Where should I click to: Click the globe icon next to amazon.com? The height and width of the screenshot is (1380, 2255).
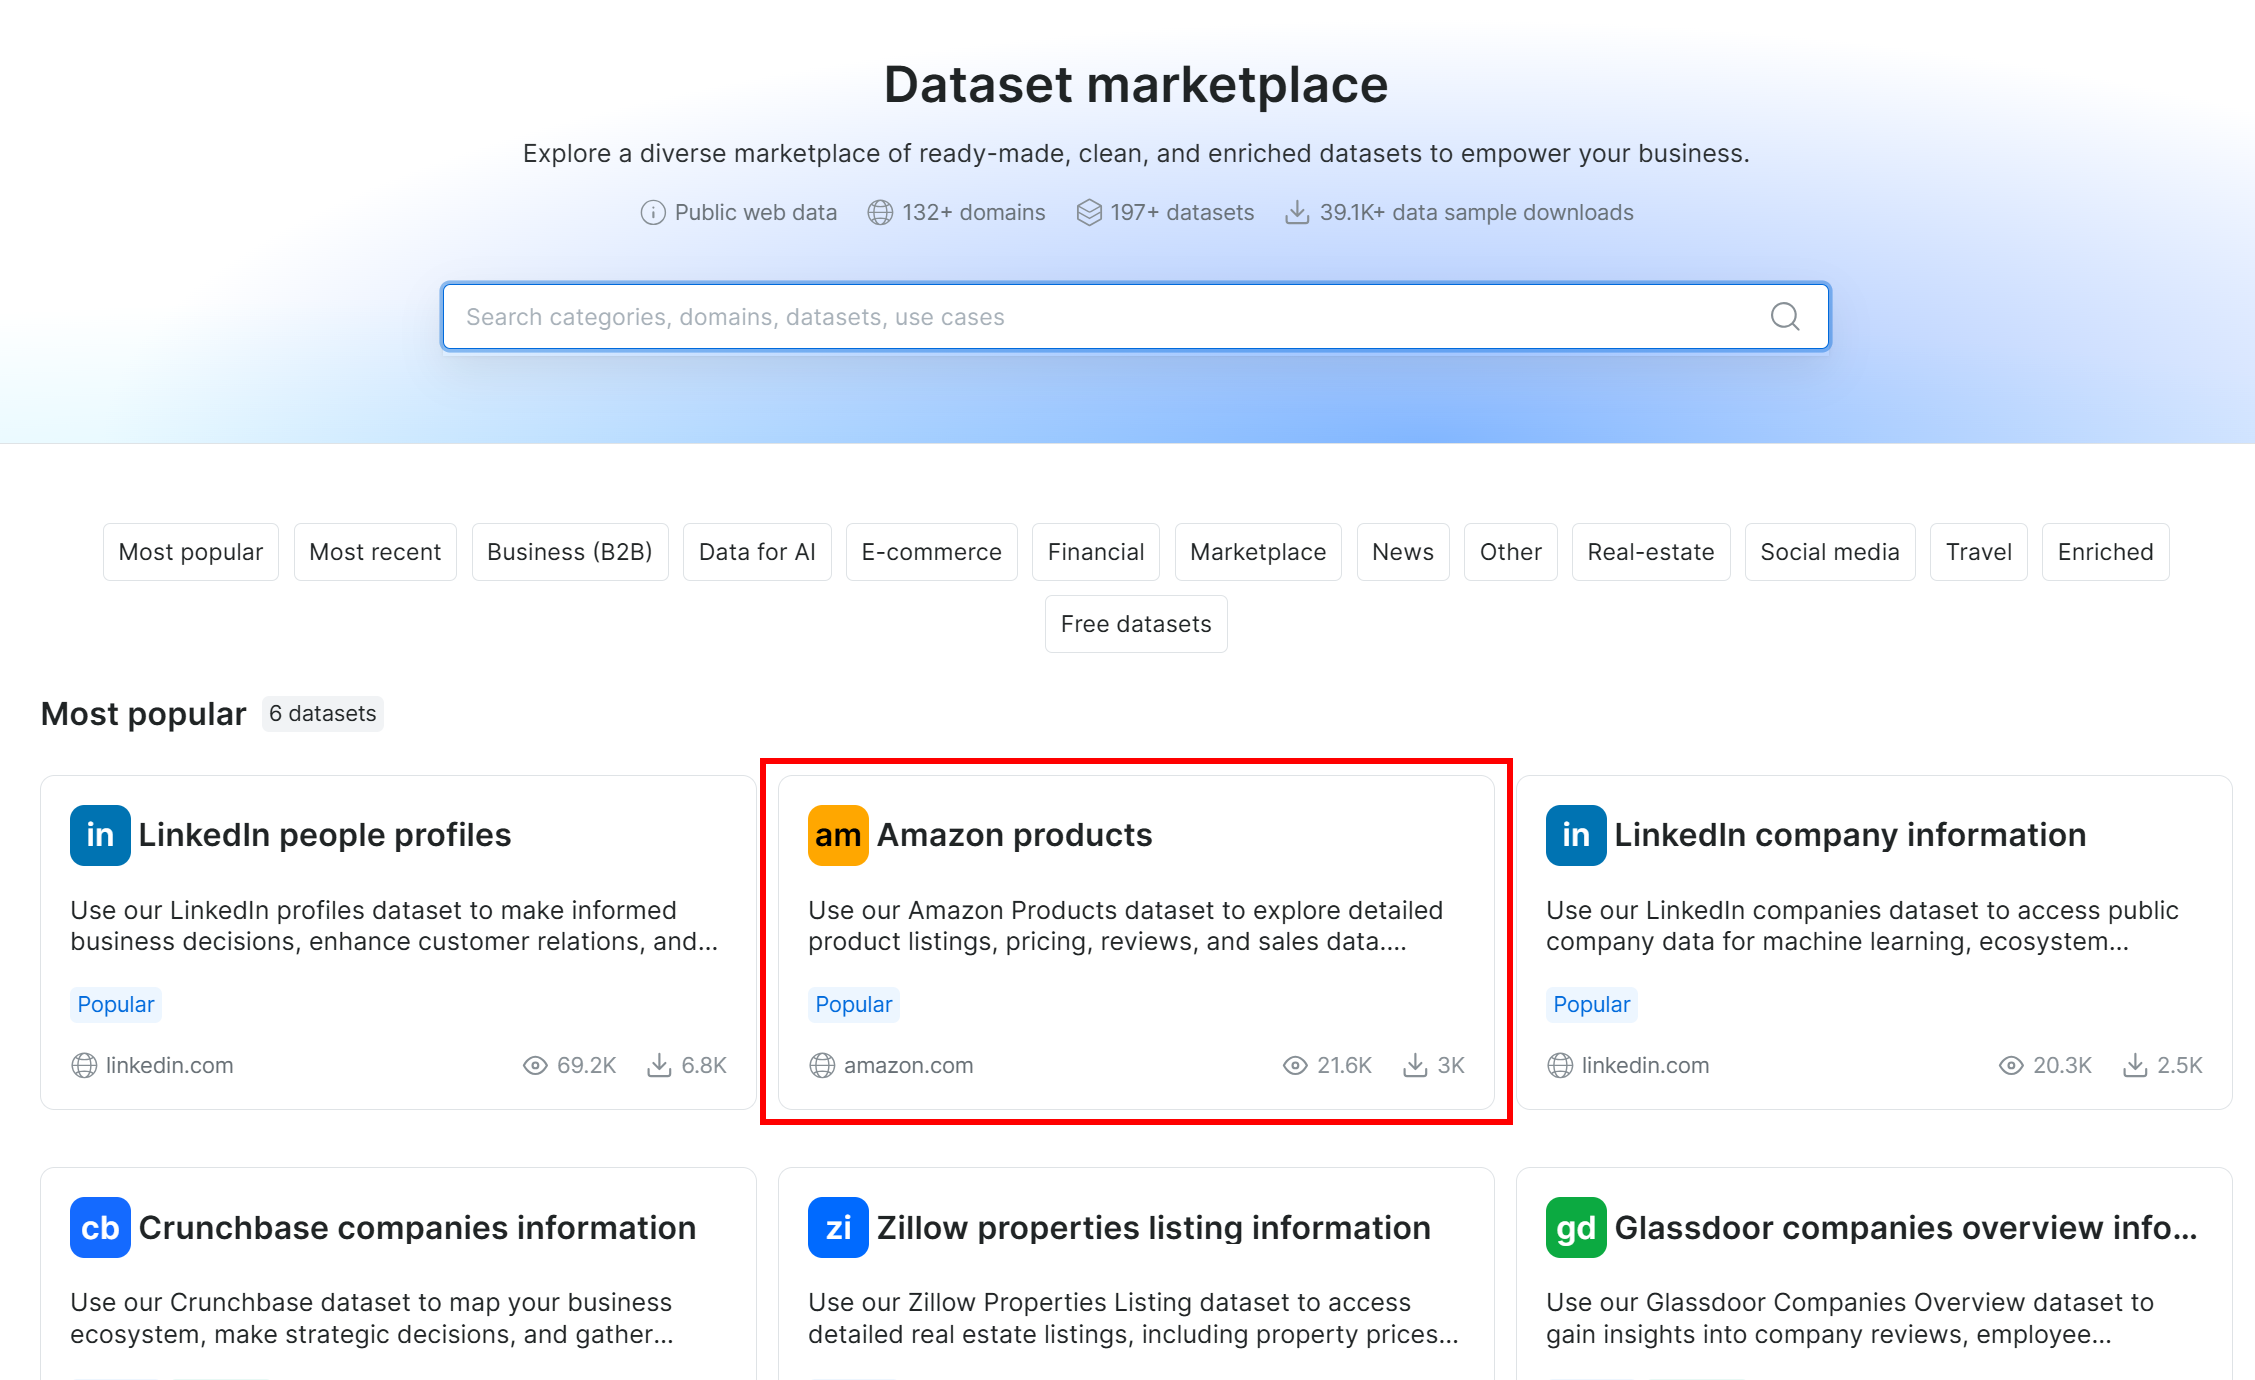(x=820, y=1065)
